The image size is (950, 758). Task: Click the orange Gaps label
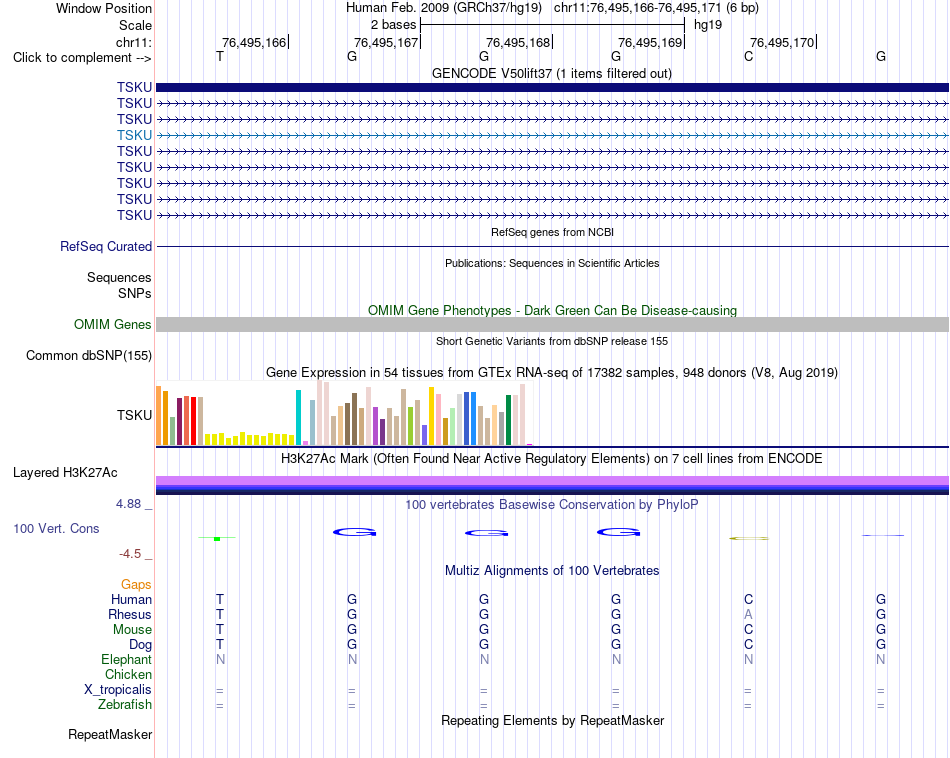(136, 584)
